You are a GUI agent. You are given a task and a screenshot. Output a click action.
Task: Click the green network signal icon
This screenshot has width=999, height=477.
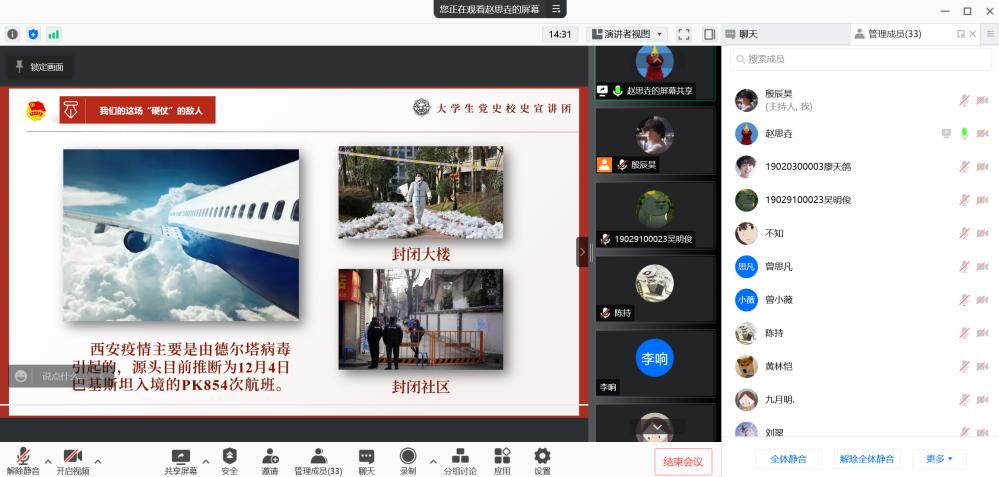53,34
